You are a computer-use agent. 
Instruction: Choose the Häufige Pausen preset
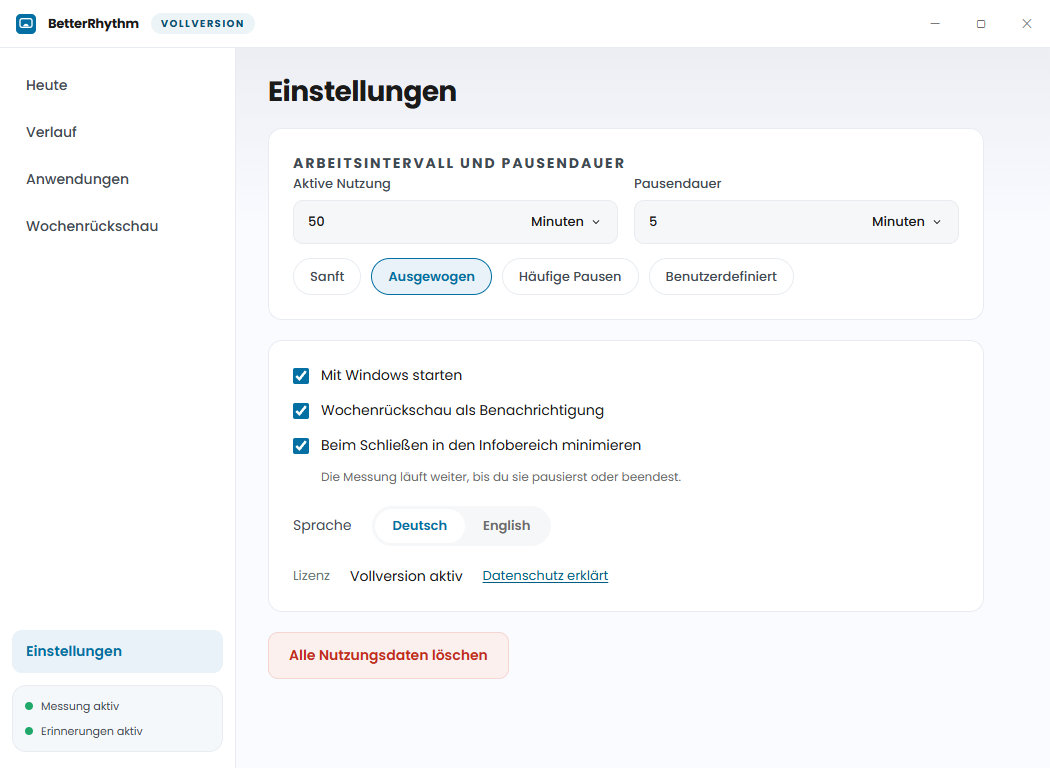(570, 277)
